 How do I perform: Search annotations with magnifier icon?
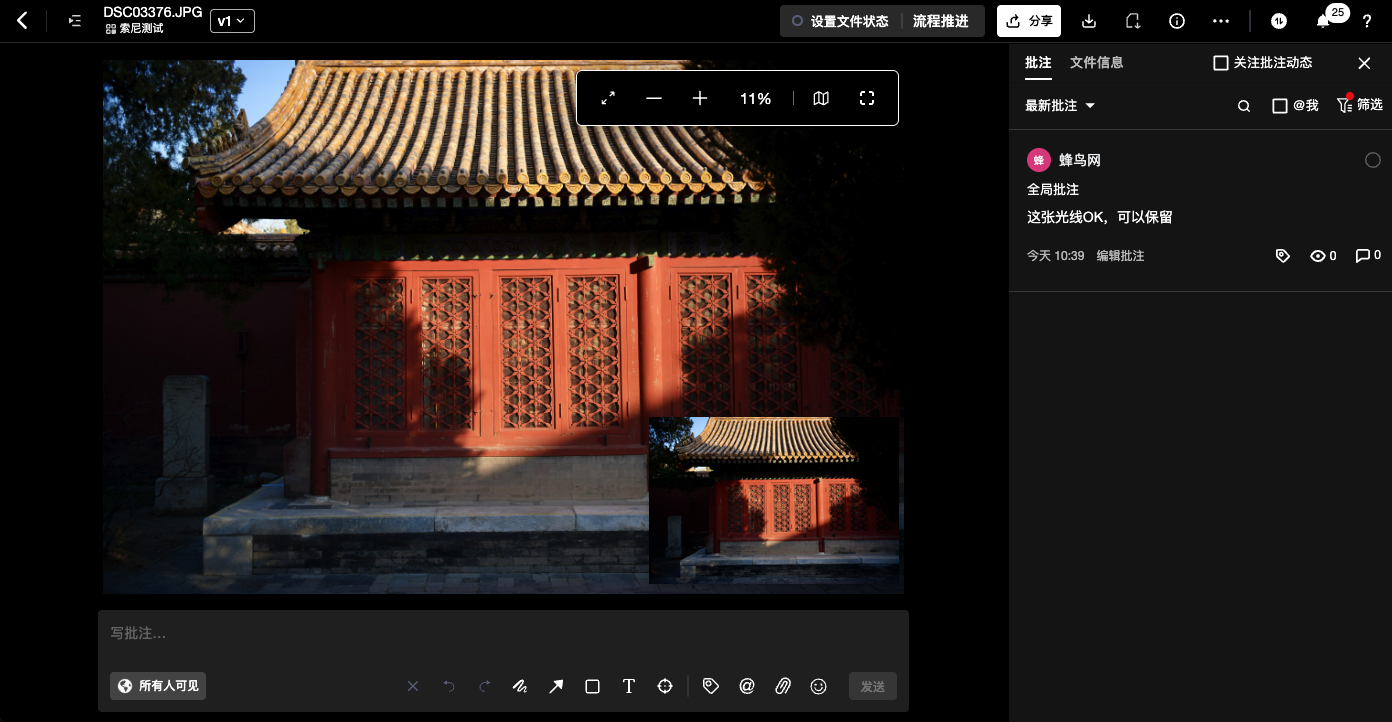1244,106
